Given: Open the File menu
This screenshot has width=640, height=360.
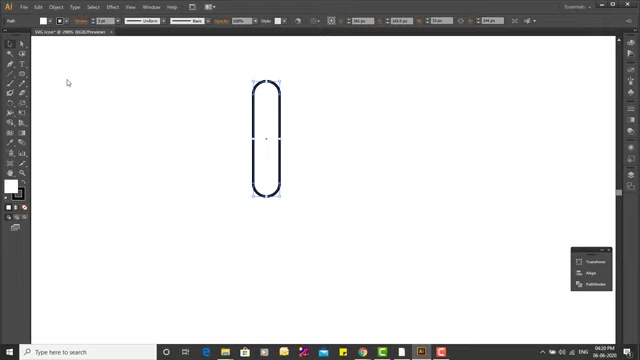Looking at the screenshot, I should pyautogui.click(x=24, y=7).
